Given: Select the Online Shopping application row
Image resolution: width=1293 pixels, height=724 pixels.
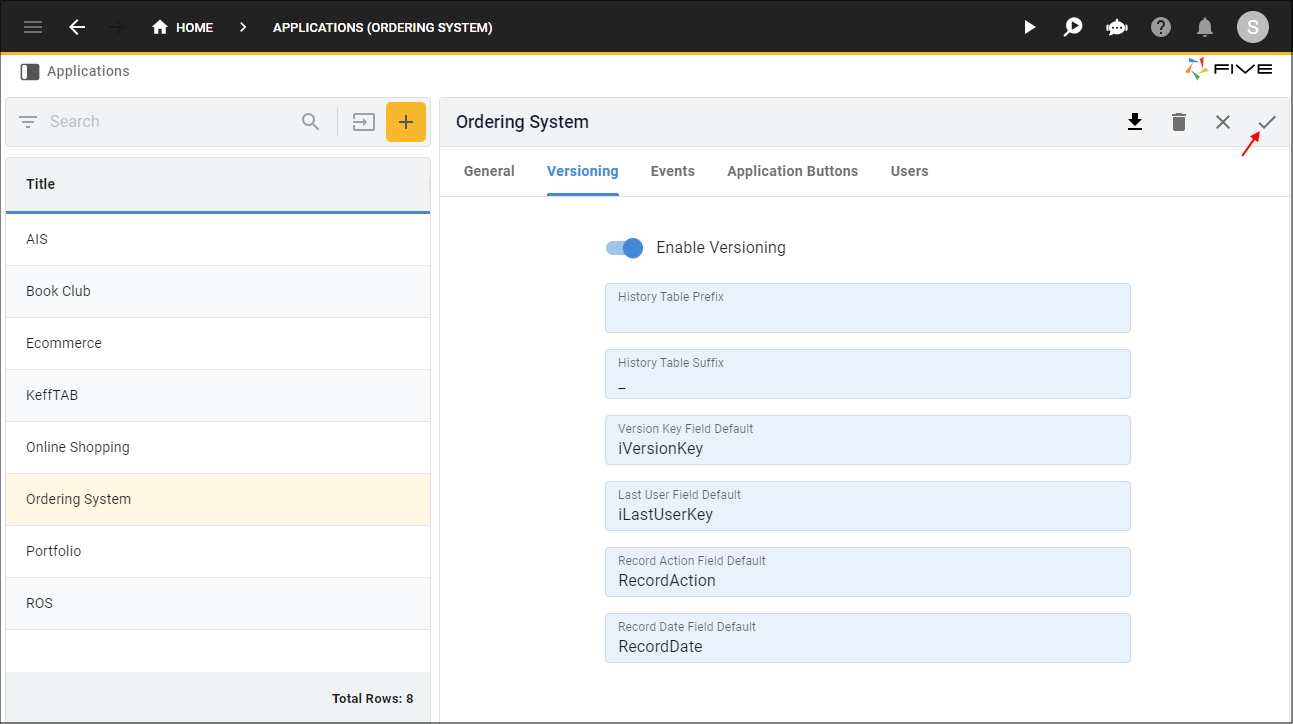Looking at the screenshot, I should tap(218, 447).
